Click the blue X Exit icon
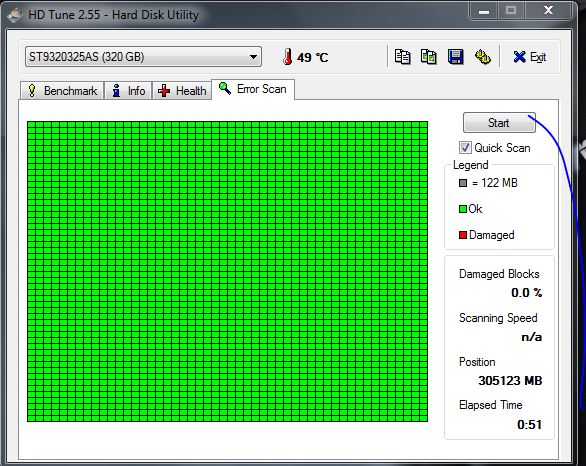Screen dimensions: 586x466 pos(519,57)
